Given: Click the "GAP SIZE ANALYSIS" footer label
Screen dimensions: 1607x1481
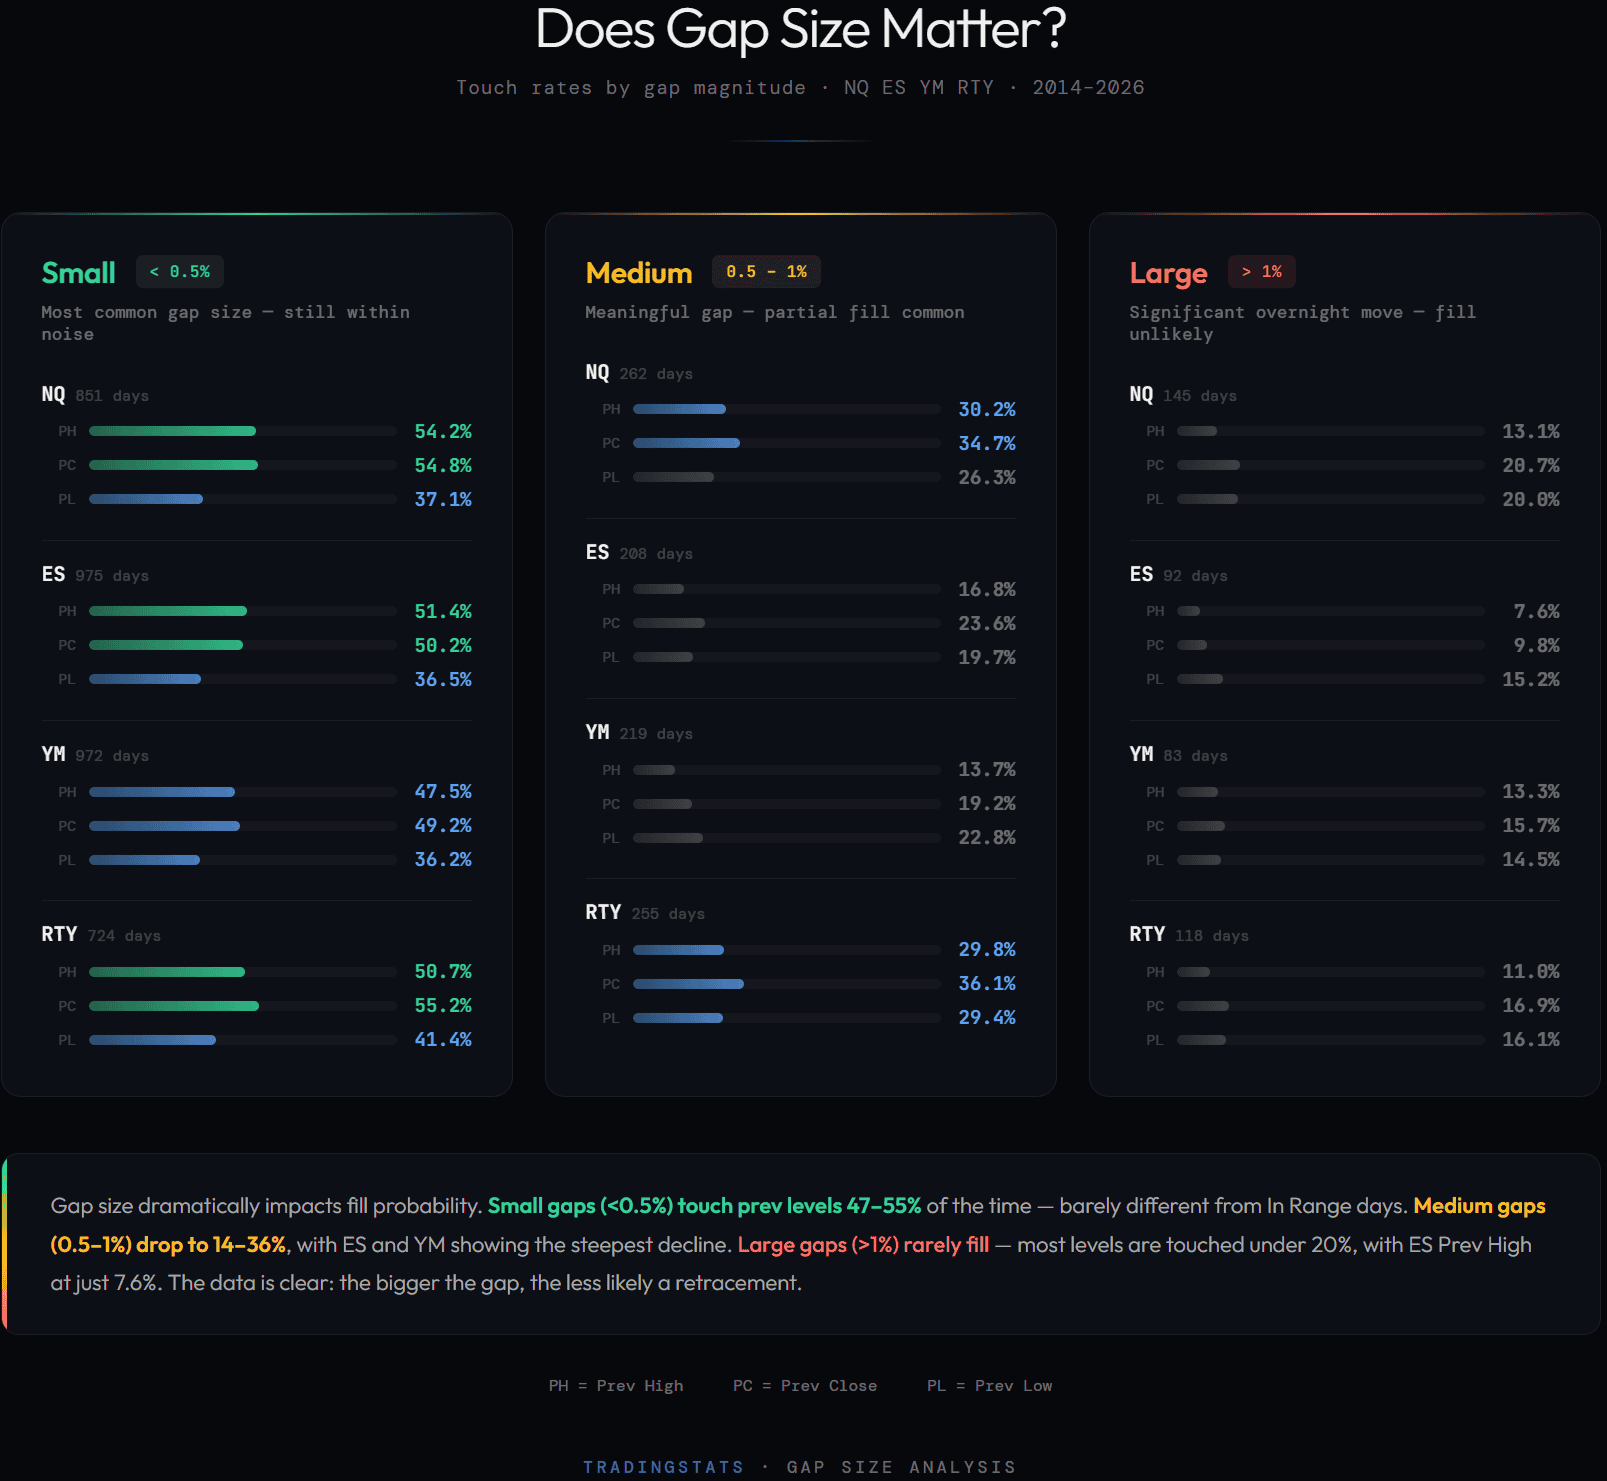Looking at the screenshot, I should [x=901, y=1466].
